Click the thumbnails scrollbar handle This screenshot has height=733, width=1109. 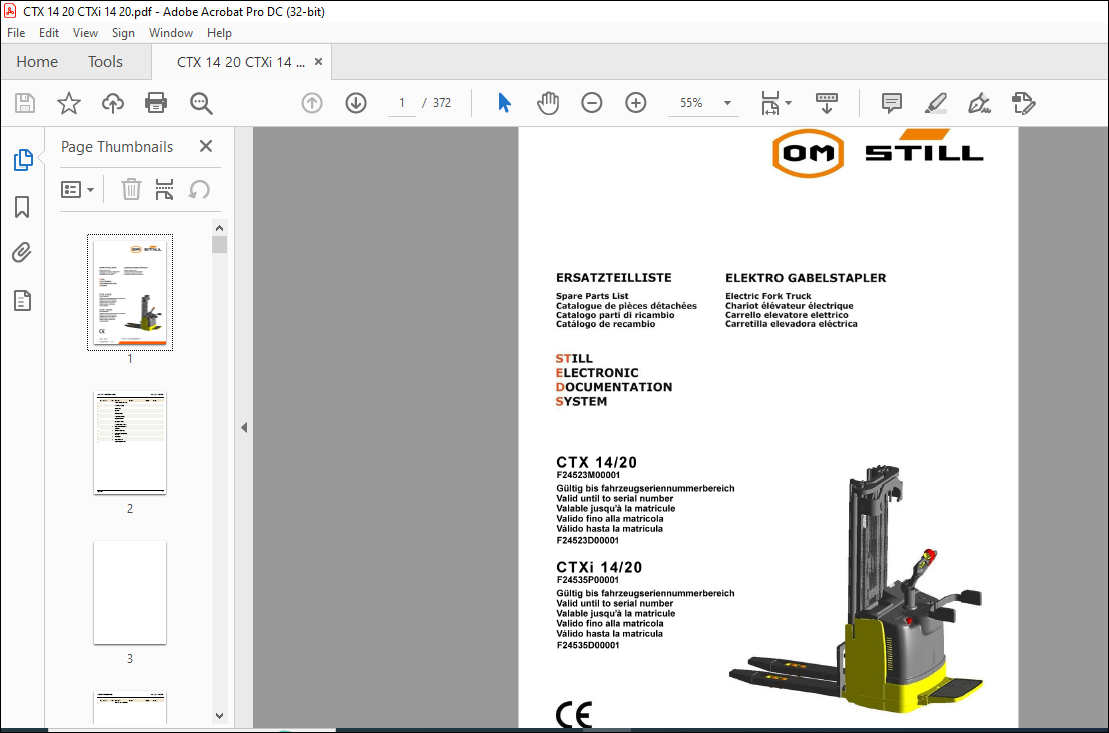(219, 245)
